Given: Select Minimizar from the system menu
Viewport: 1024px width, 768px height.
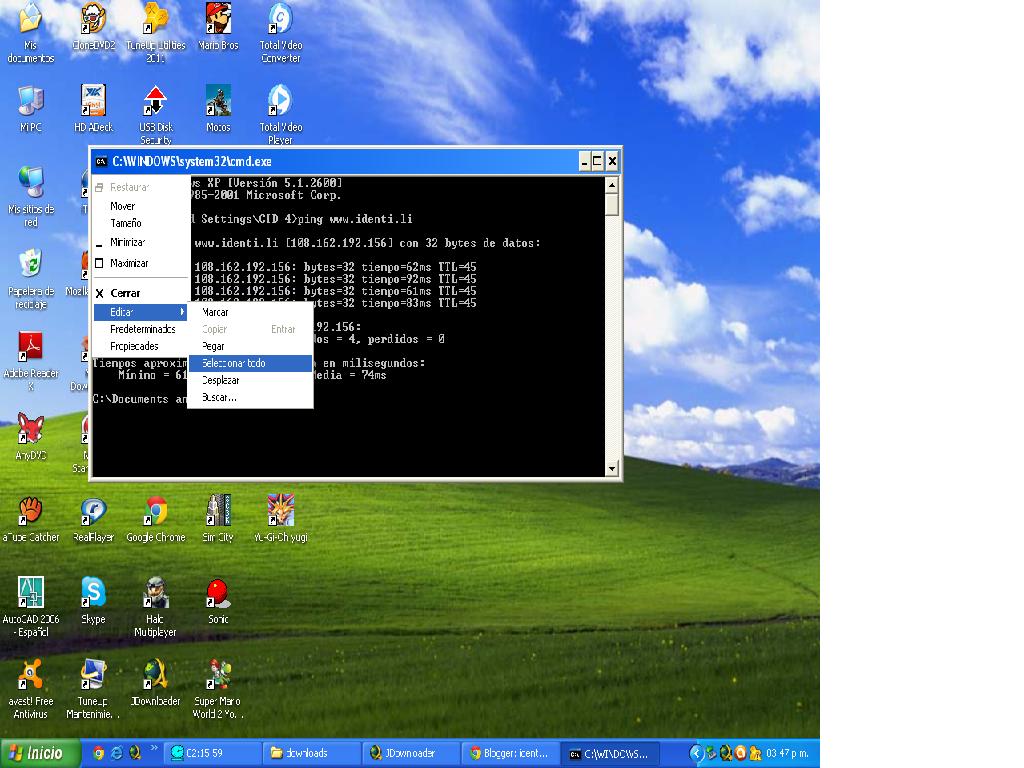Looking at the screenshot, I should point(141,242).
